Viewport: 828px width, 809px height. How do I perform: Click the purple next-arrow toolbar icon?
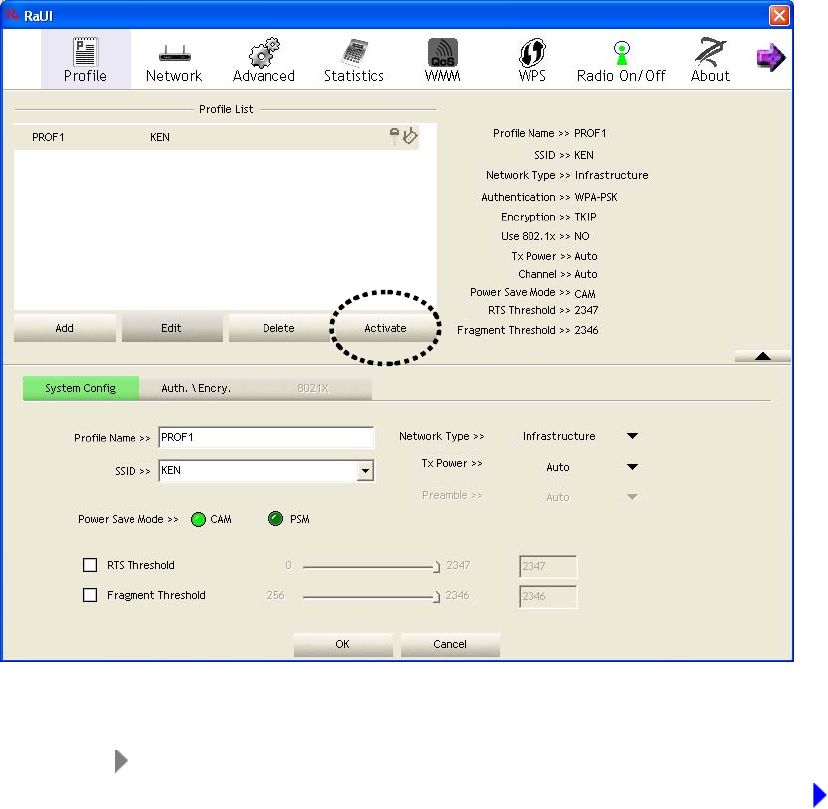771,57
